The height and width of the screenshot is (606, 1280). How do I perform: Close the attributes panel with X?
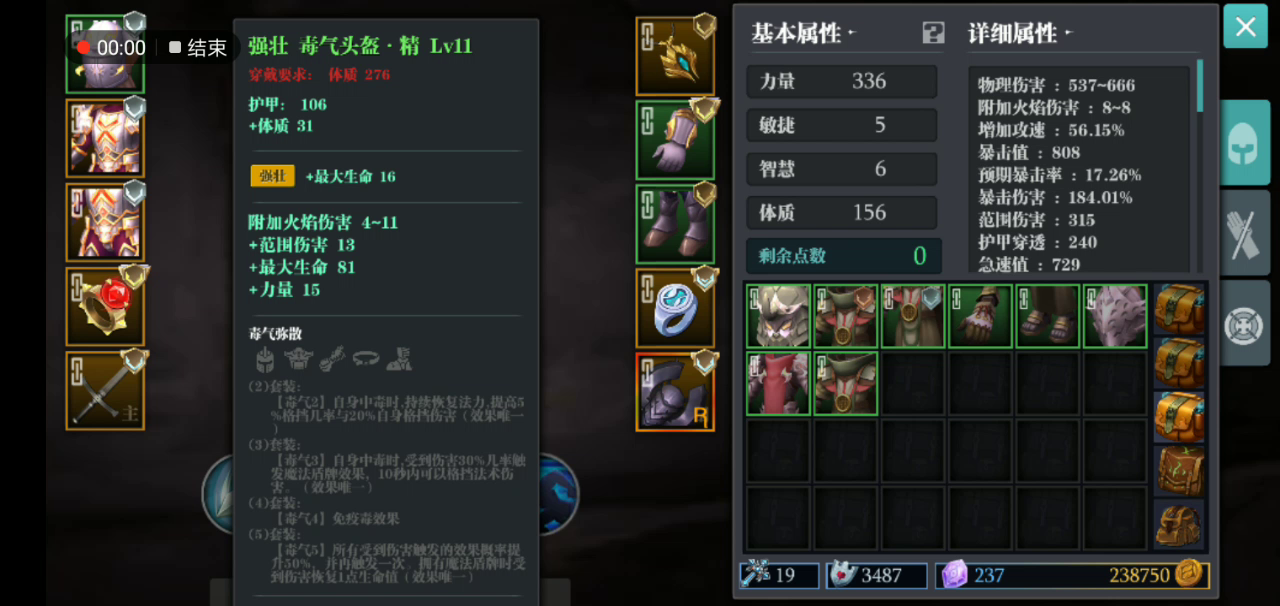1245,27
